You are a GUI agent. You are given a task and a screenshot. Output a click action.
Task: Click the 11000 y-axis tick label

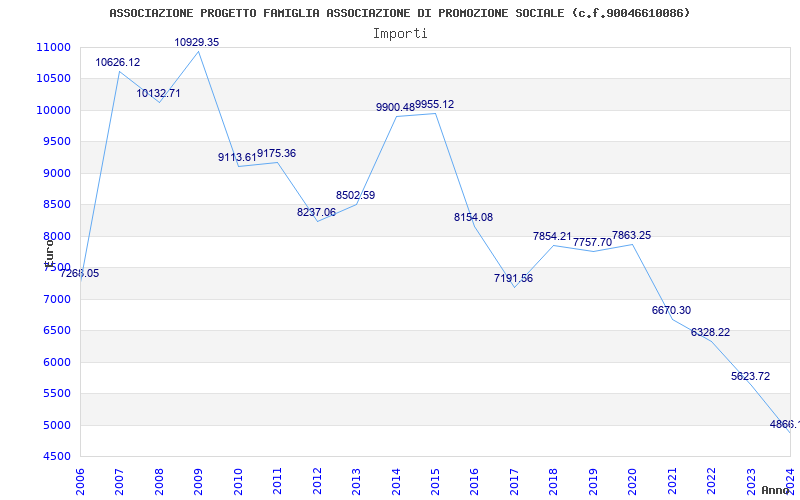pos(53,47)
